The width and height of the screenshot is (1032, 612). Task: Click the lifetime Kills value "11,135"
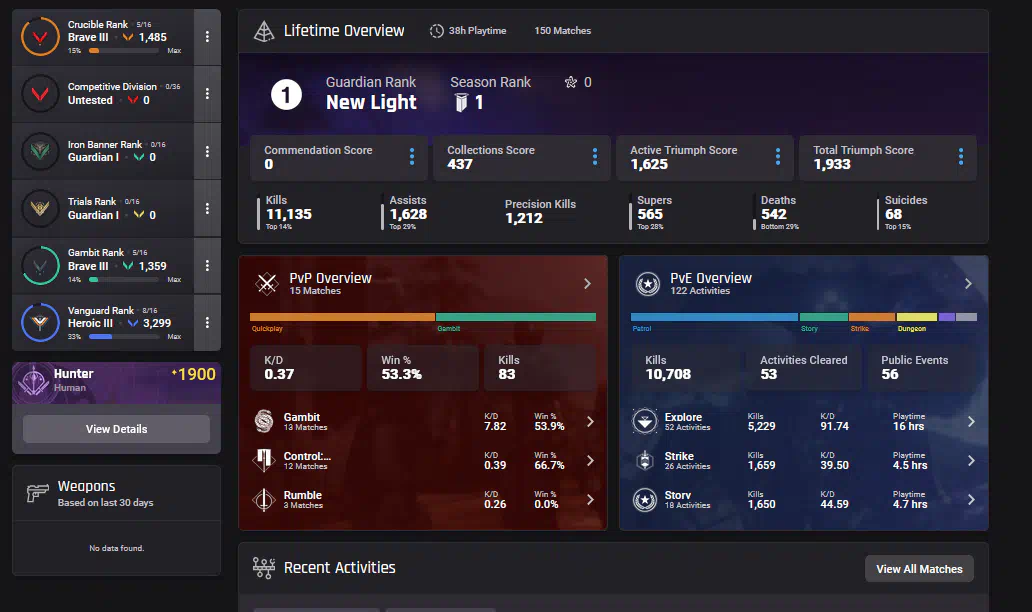tap(289, 215)
